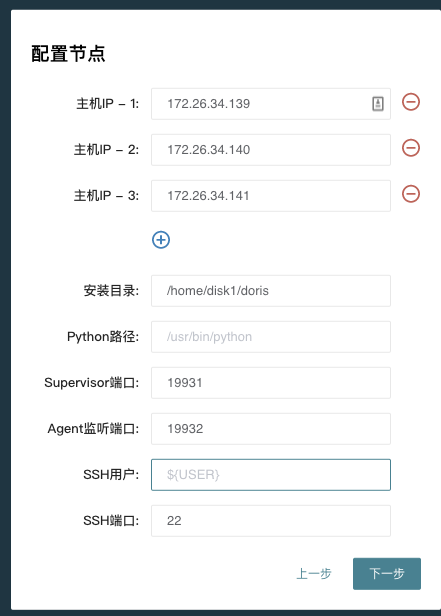Select the SSH用户 input field
The image size is (441, 616).
[271, 475]
